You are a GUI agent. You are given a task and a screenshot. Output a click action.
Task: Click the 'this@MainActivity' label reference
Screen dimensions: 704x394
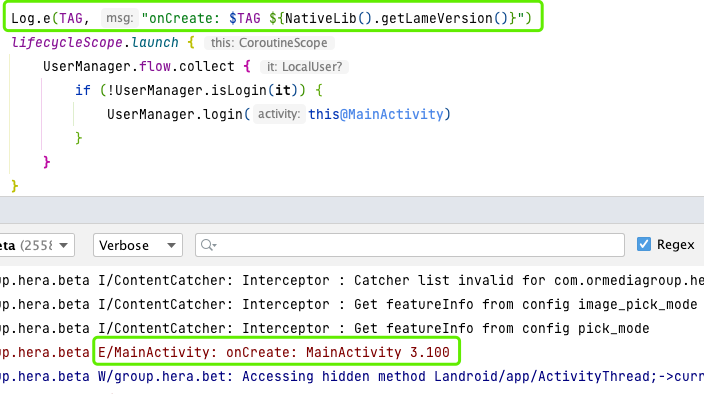coord(376,114)
